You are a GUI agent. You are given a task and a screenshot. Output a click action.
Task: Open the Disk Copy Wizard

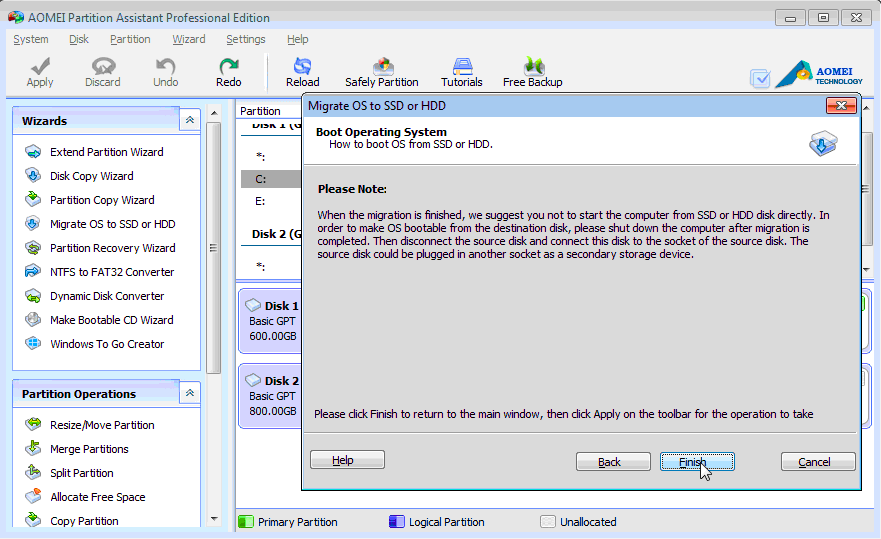click(92, 176)
